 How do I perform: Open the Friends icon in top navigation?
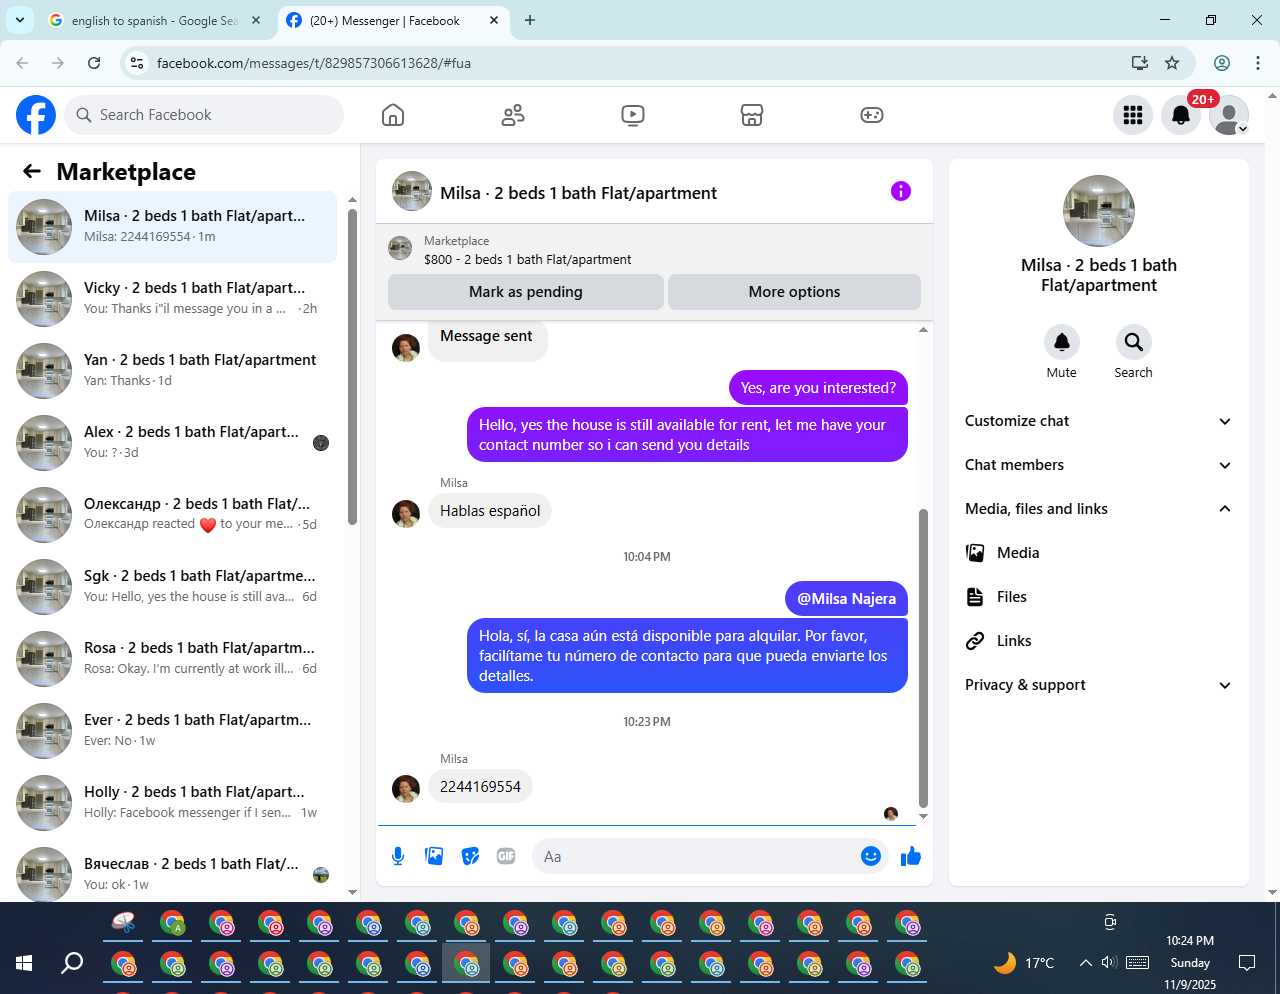point(513,115)
